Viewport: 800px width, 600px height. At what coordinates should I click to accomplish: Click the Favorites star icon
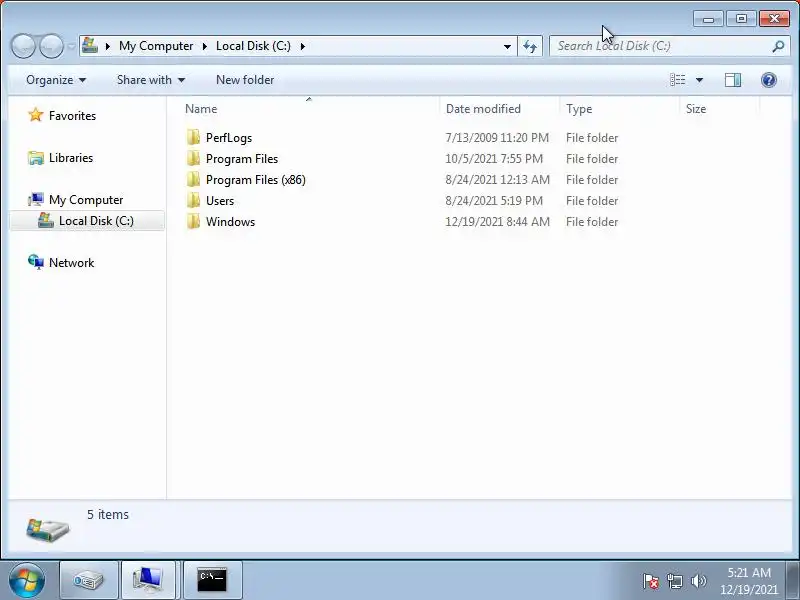(36, 115)
